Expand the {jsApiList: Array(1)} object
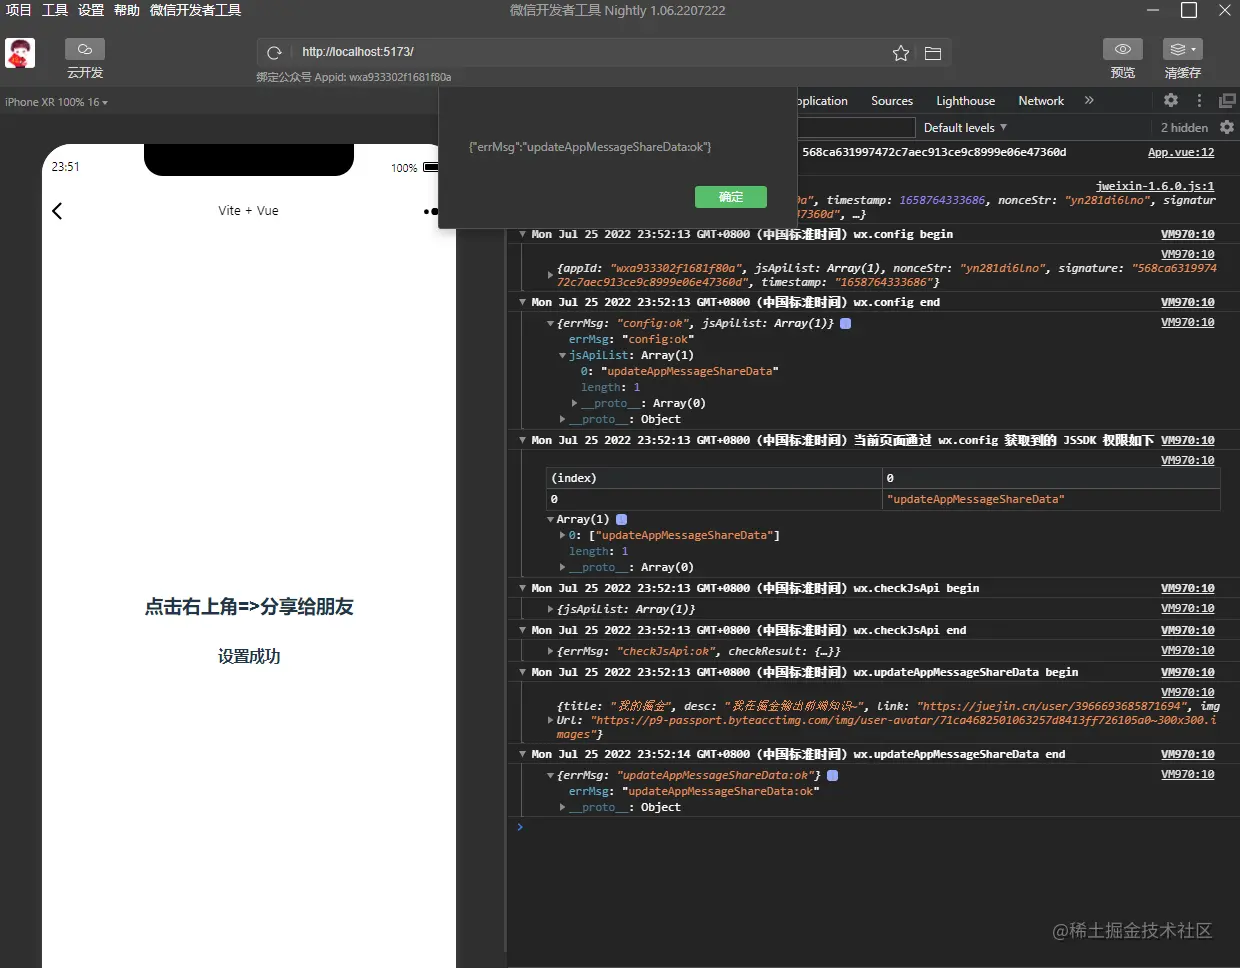This screenshot has height=968, width=1240. (550, 609)
